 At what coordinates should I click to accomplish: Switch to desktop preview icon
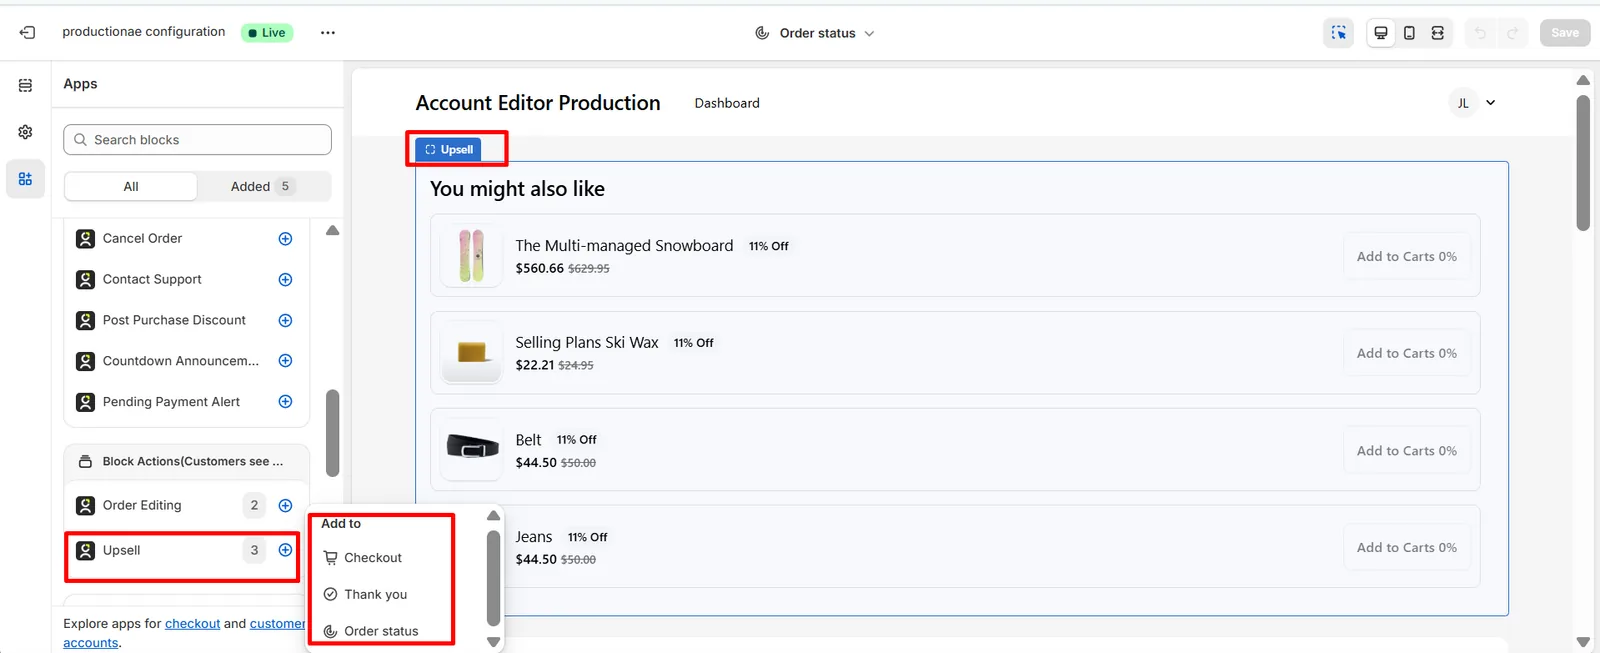coord(1381,33)
